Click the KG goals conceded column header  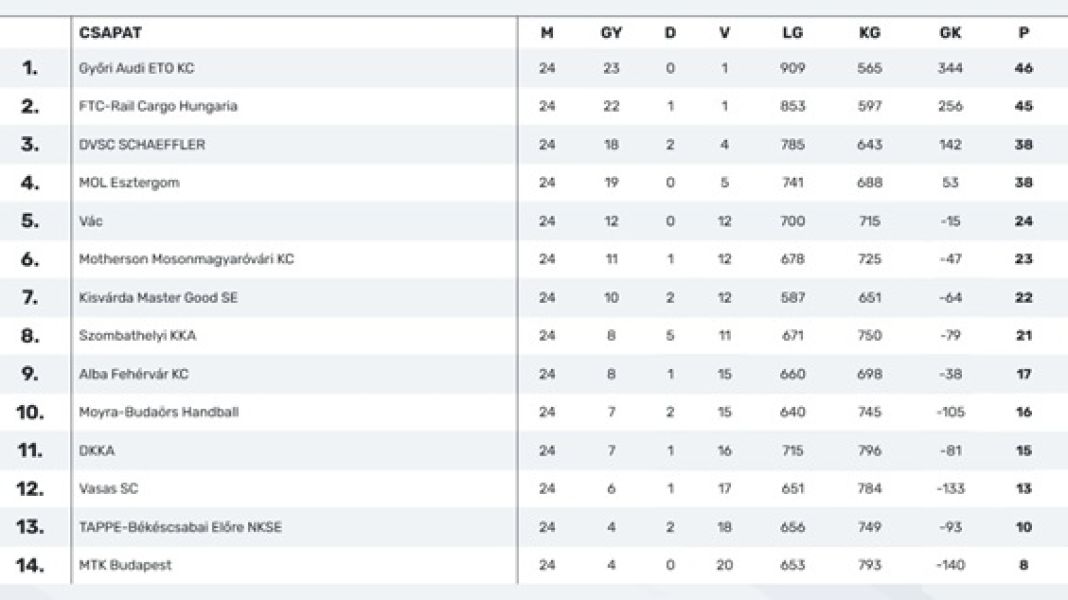coord(869,32)
